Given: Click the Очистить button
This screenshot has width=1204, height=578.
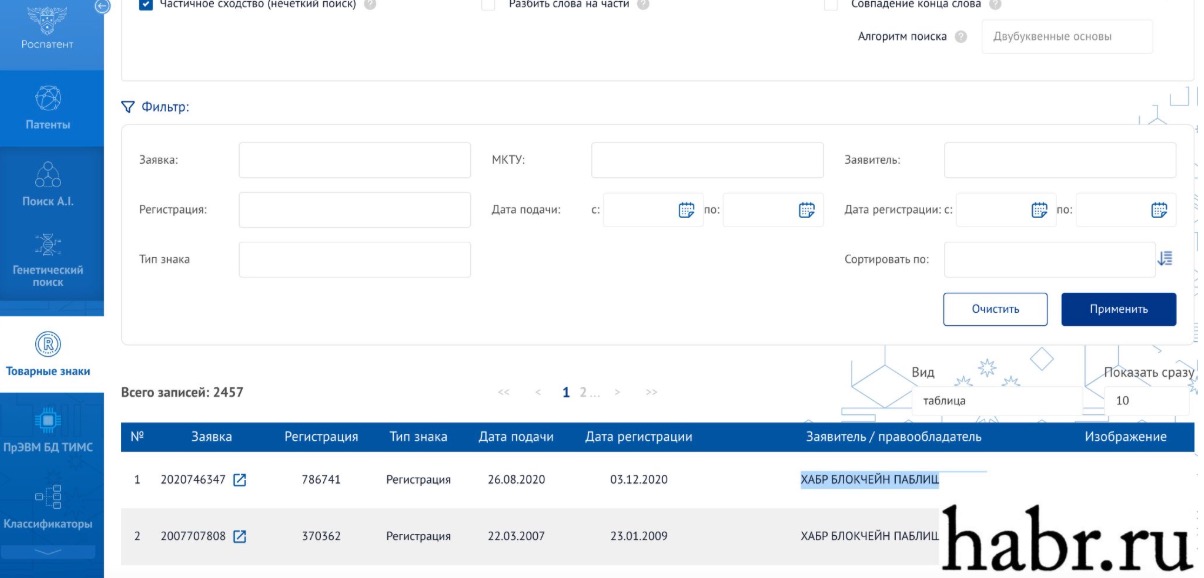Looking at the screenshot, I should (995, 309).
